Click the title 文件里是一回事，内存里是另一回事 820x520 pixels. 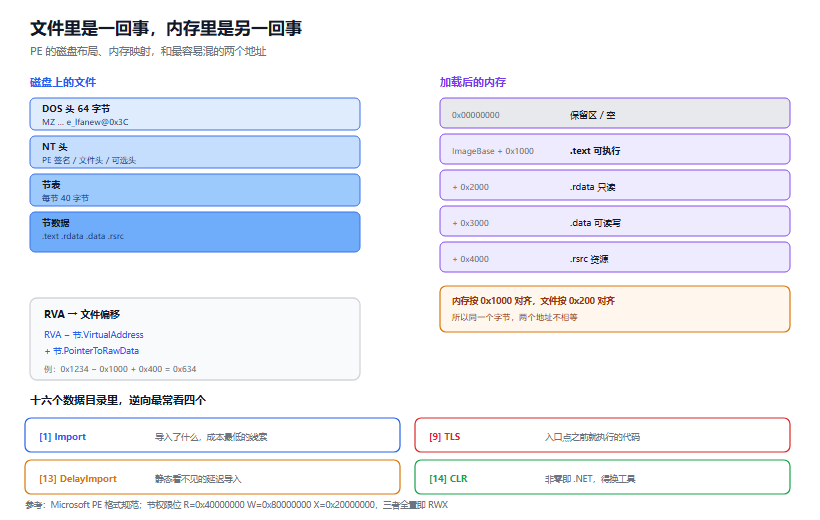click(x=166, y=28)
